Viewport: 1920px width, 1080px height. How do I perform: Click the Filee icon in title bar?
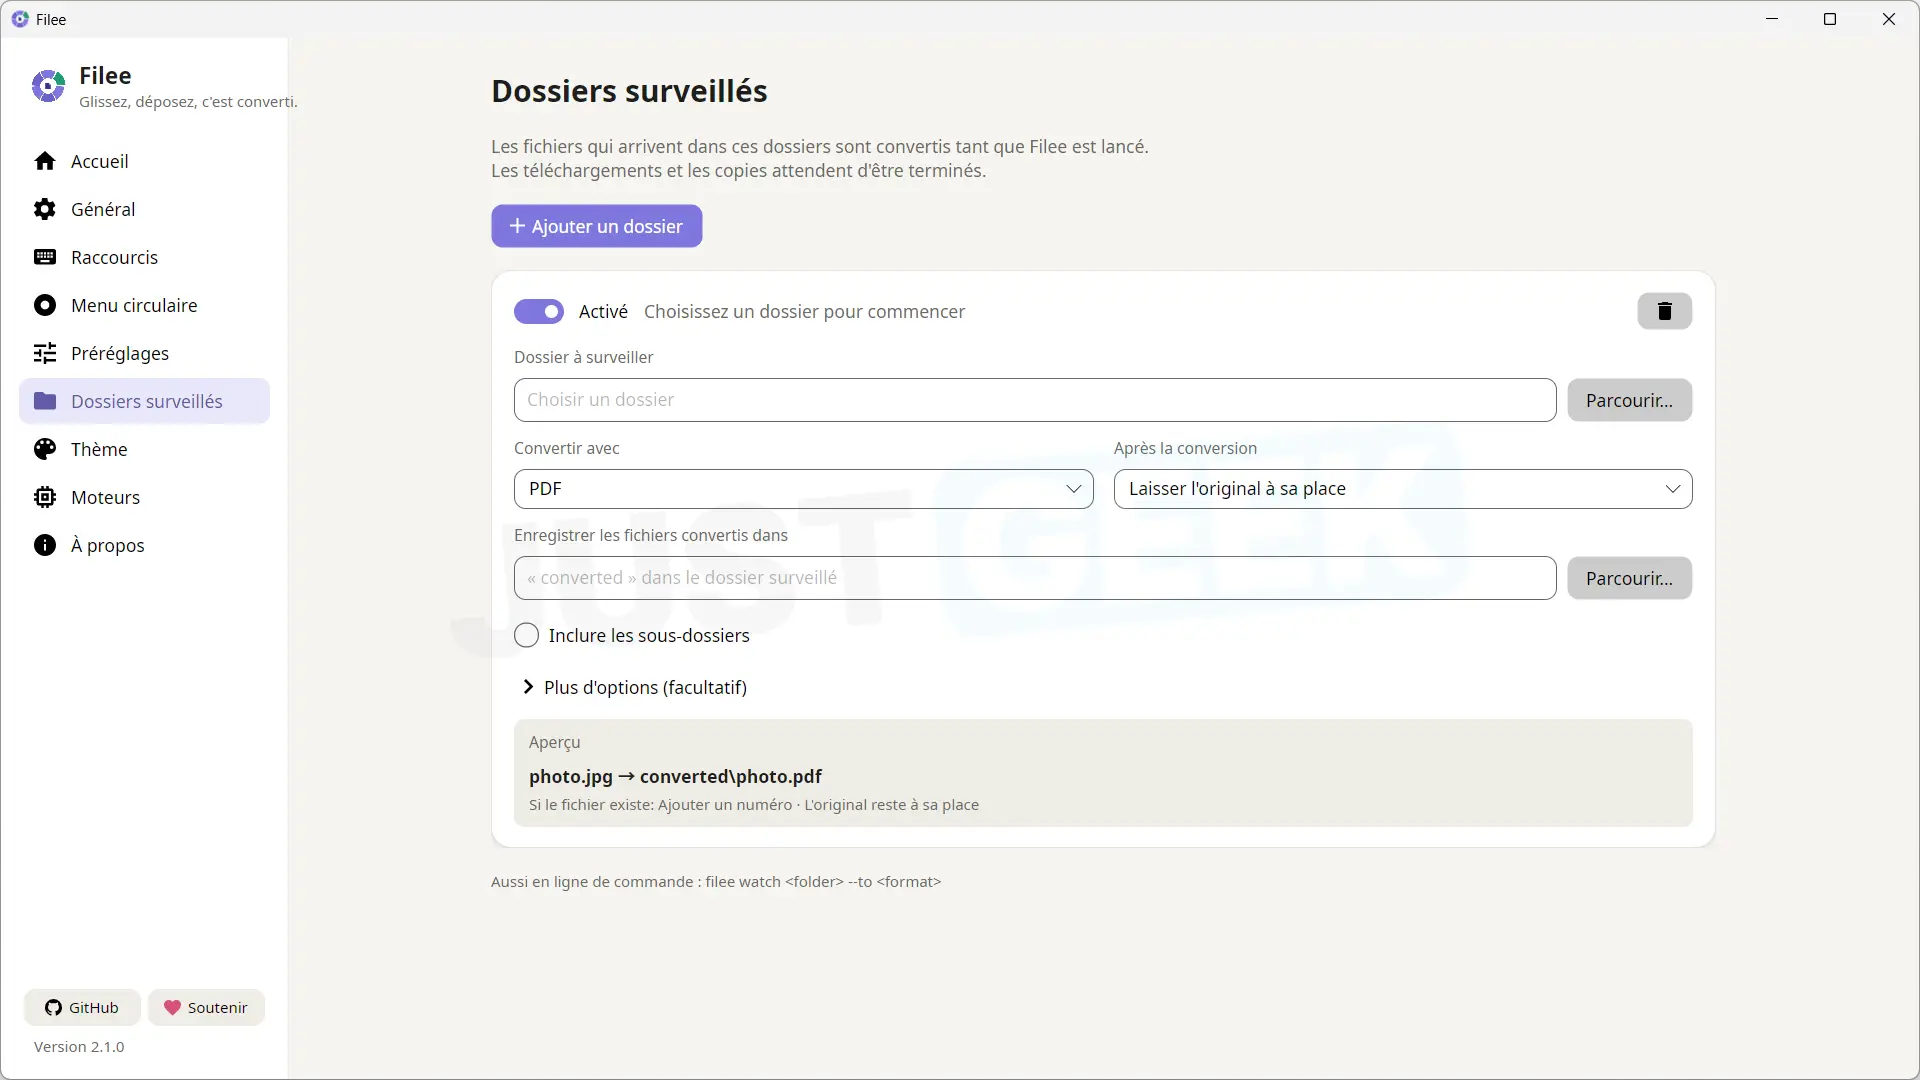point(20,19)
